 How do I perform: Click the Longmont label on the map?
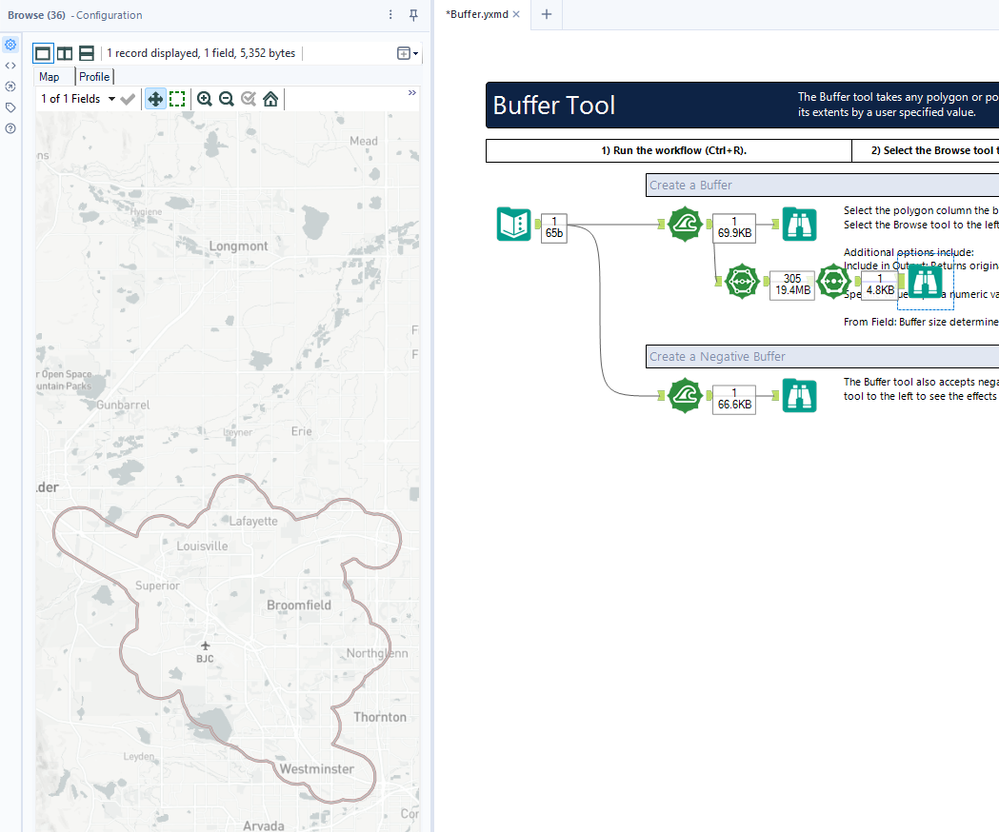pyautogui.click(x=238, y=246)
